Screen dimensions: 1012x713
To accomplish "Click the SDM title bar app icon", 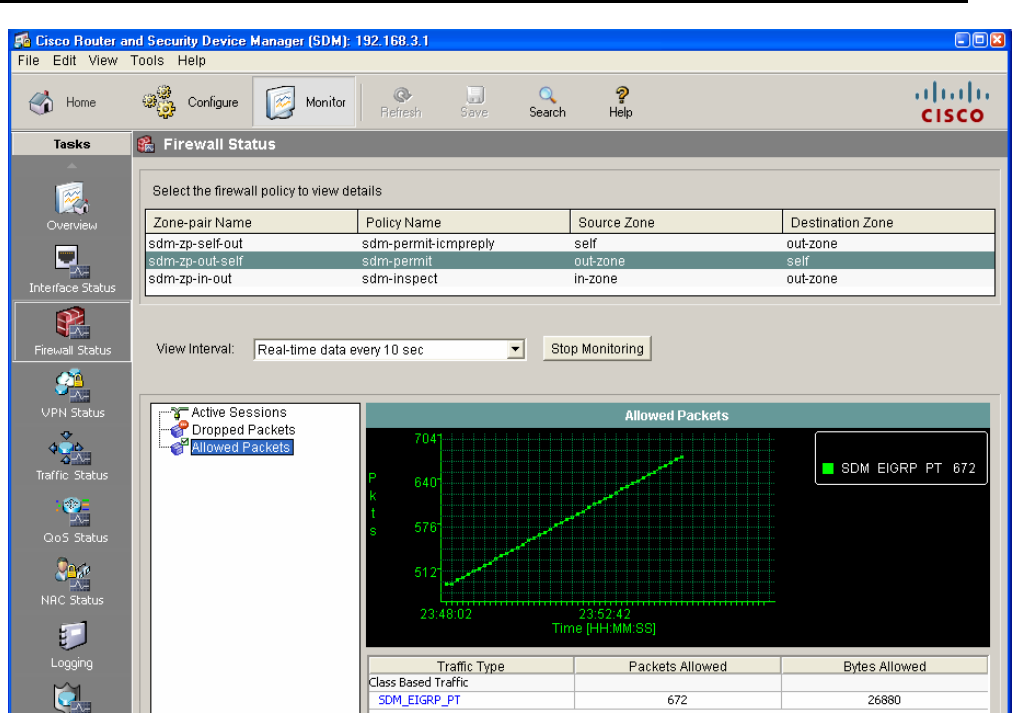I will (x=23, y=40).
